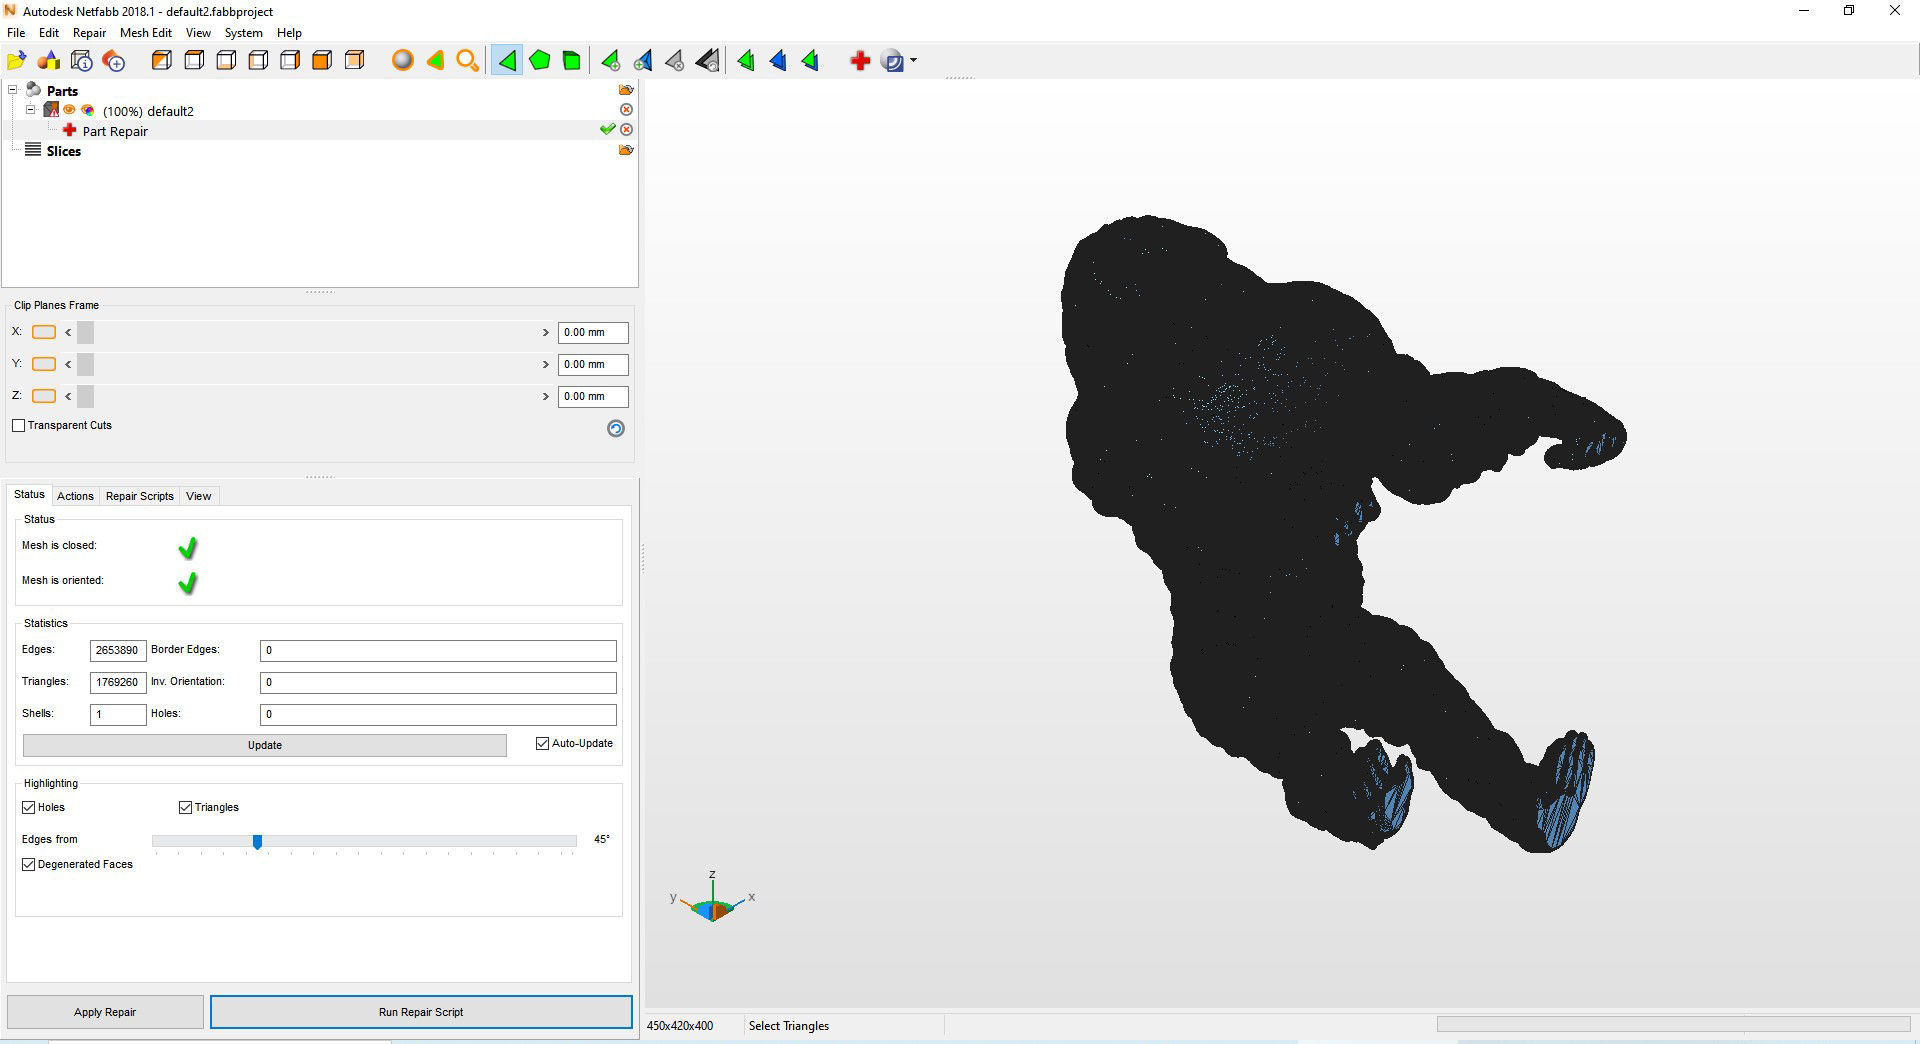Image resolution: width=1920 pixels, height=1044 pixels.
Task: Click the orange triangle toolbar icon
Action: (x=435, y=61)
